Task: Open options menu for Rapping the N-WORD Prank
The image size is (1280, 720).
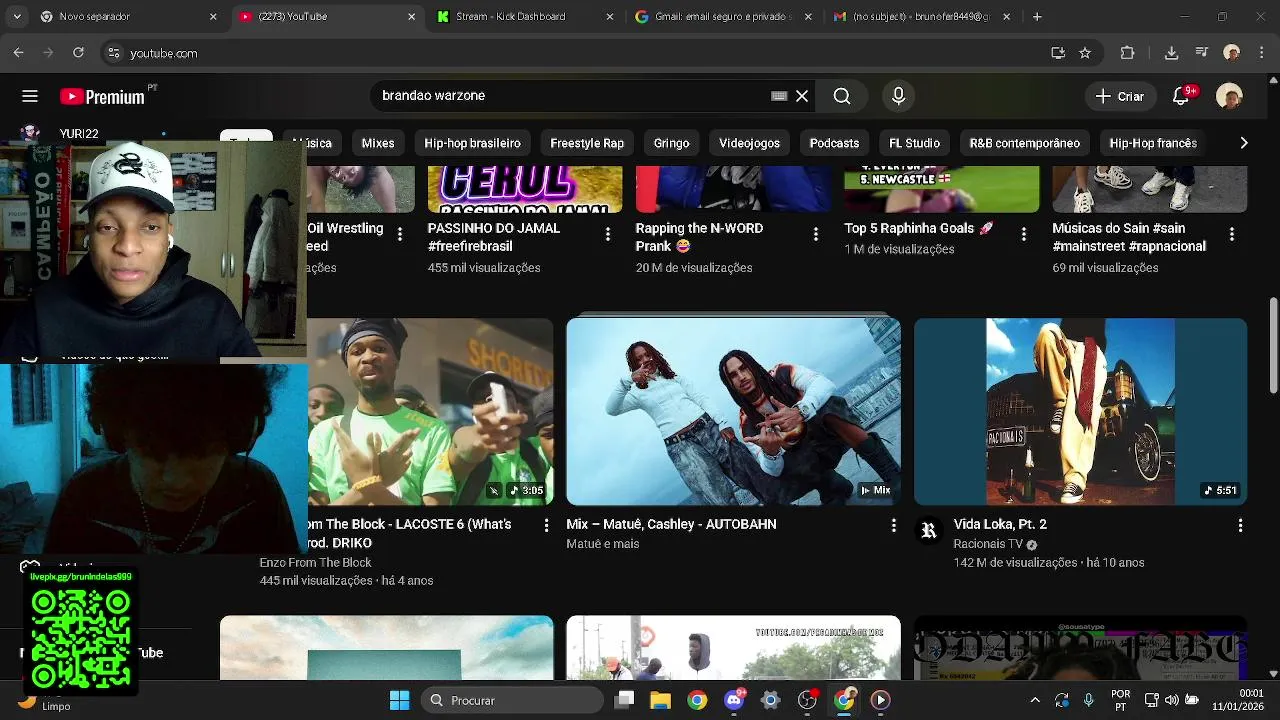Action: (815, 234)
